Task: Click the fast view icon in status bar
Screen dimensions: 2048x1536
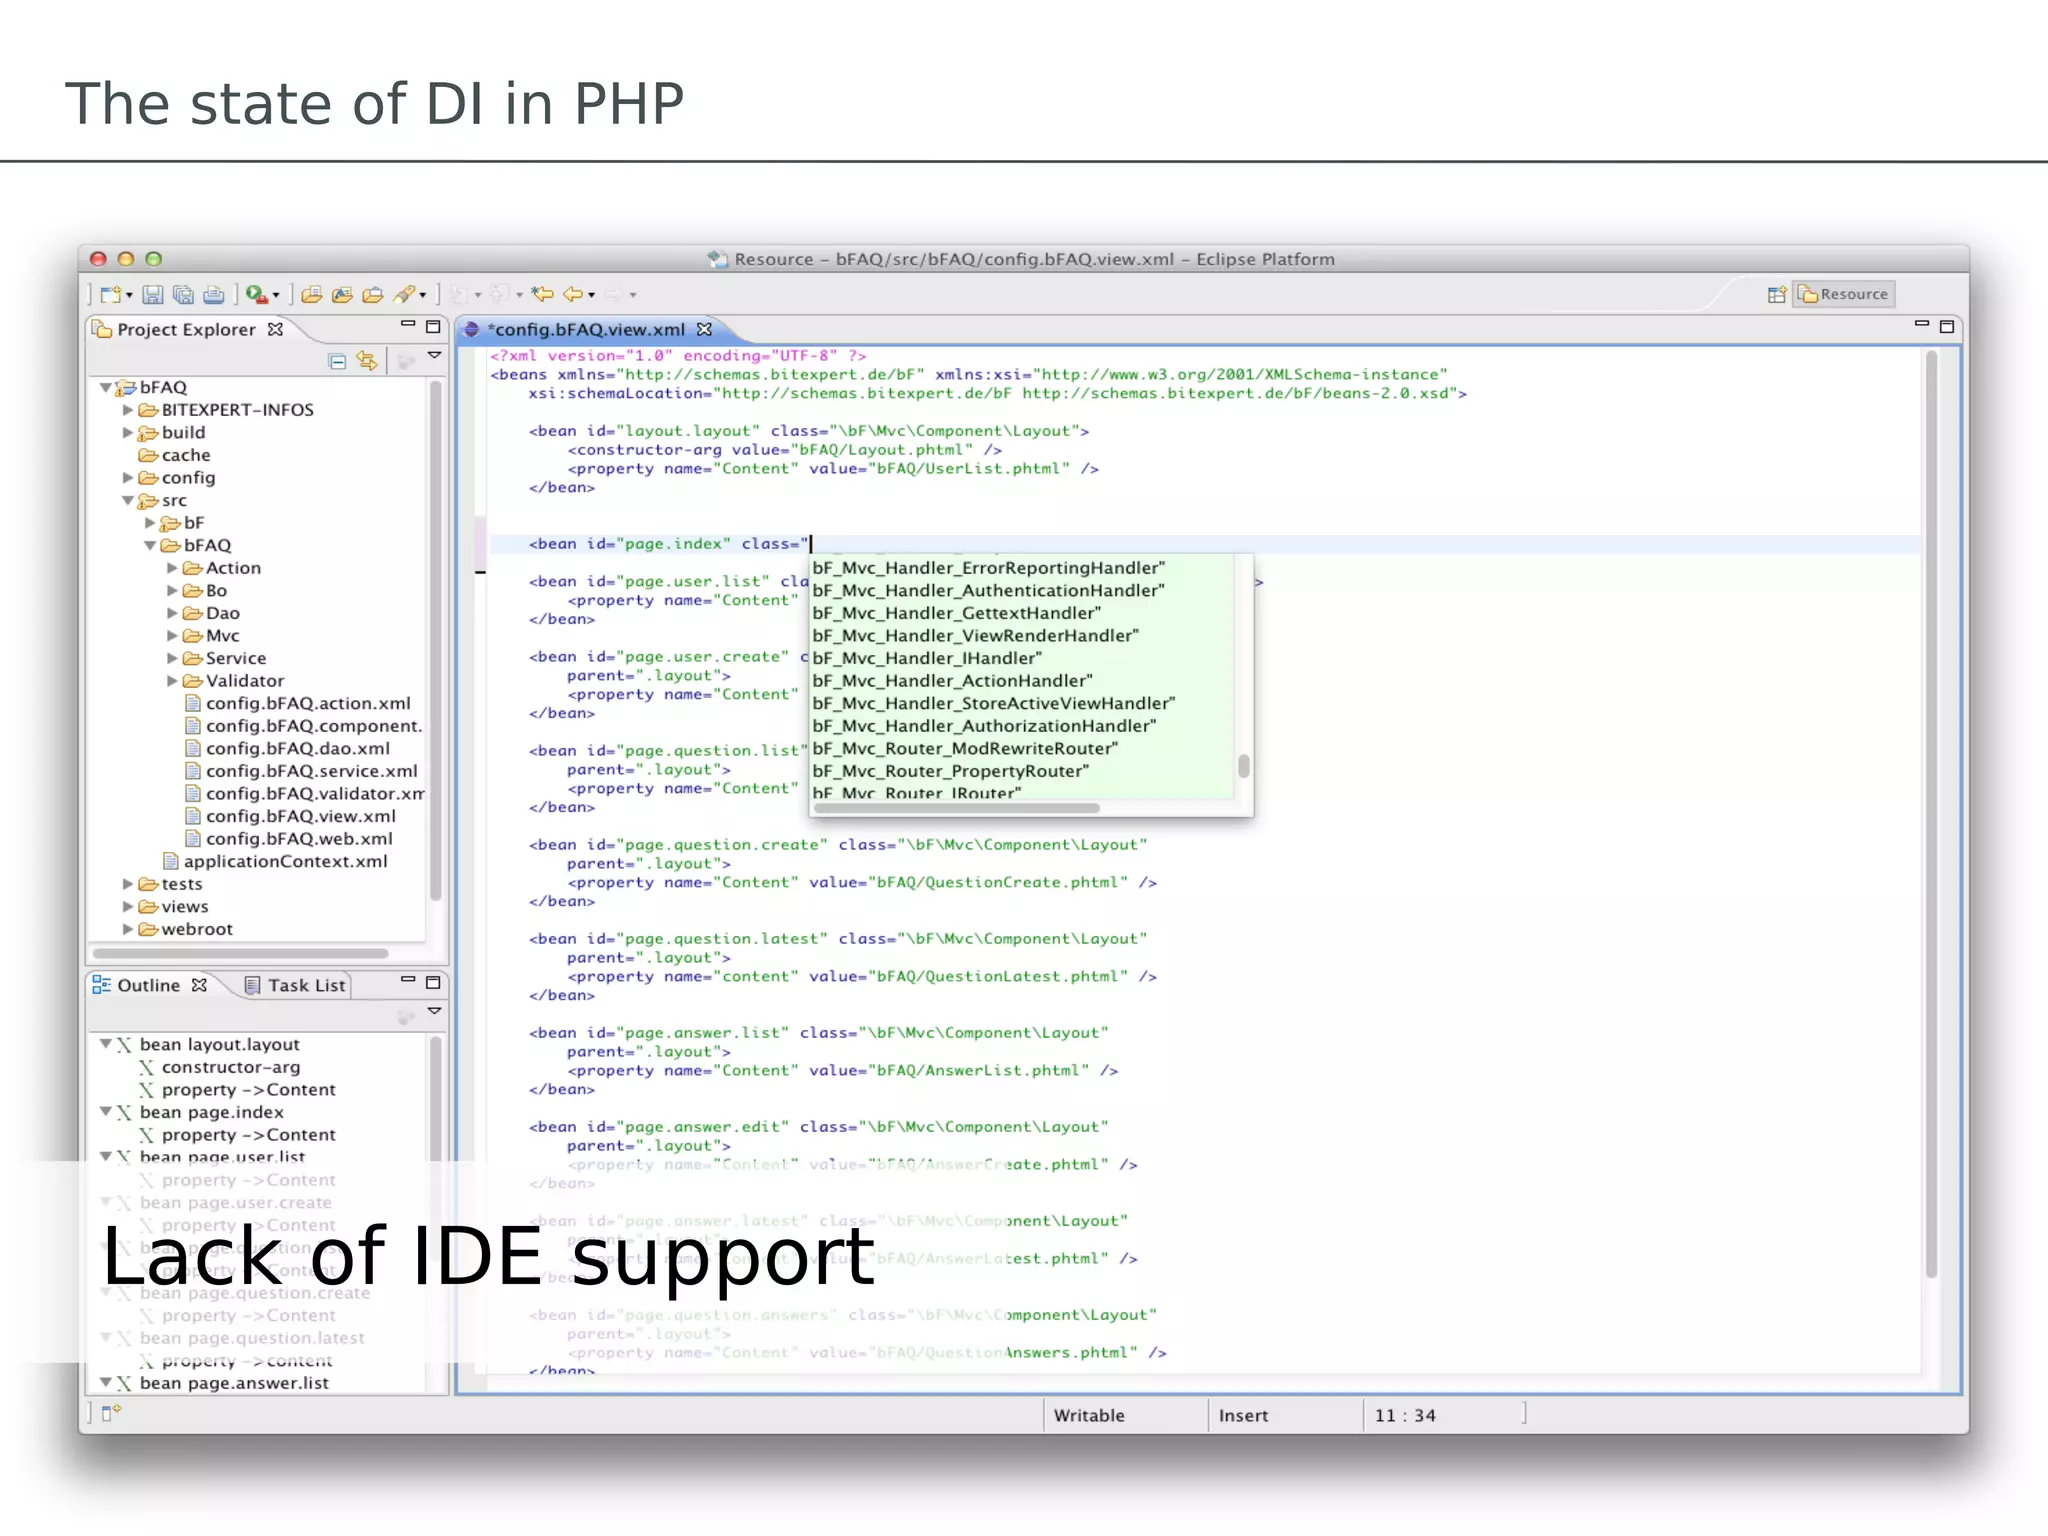Action: (x=111, y=1412)
